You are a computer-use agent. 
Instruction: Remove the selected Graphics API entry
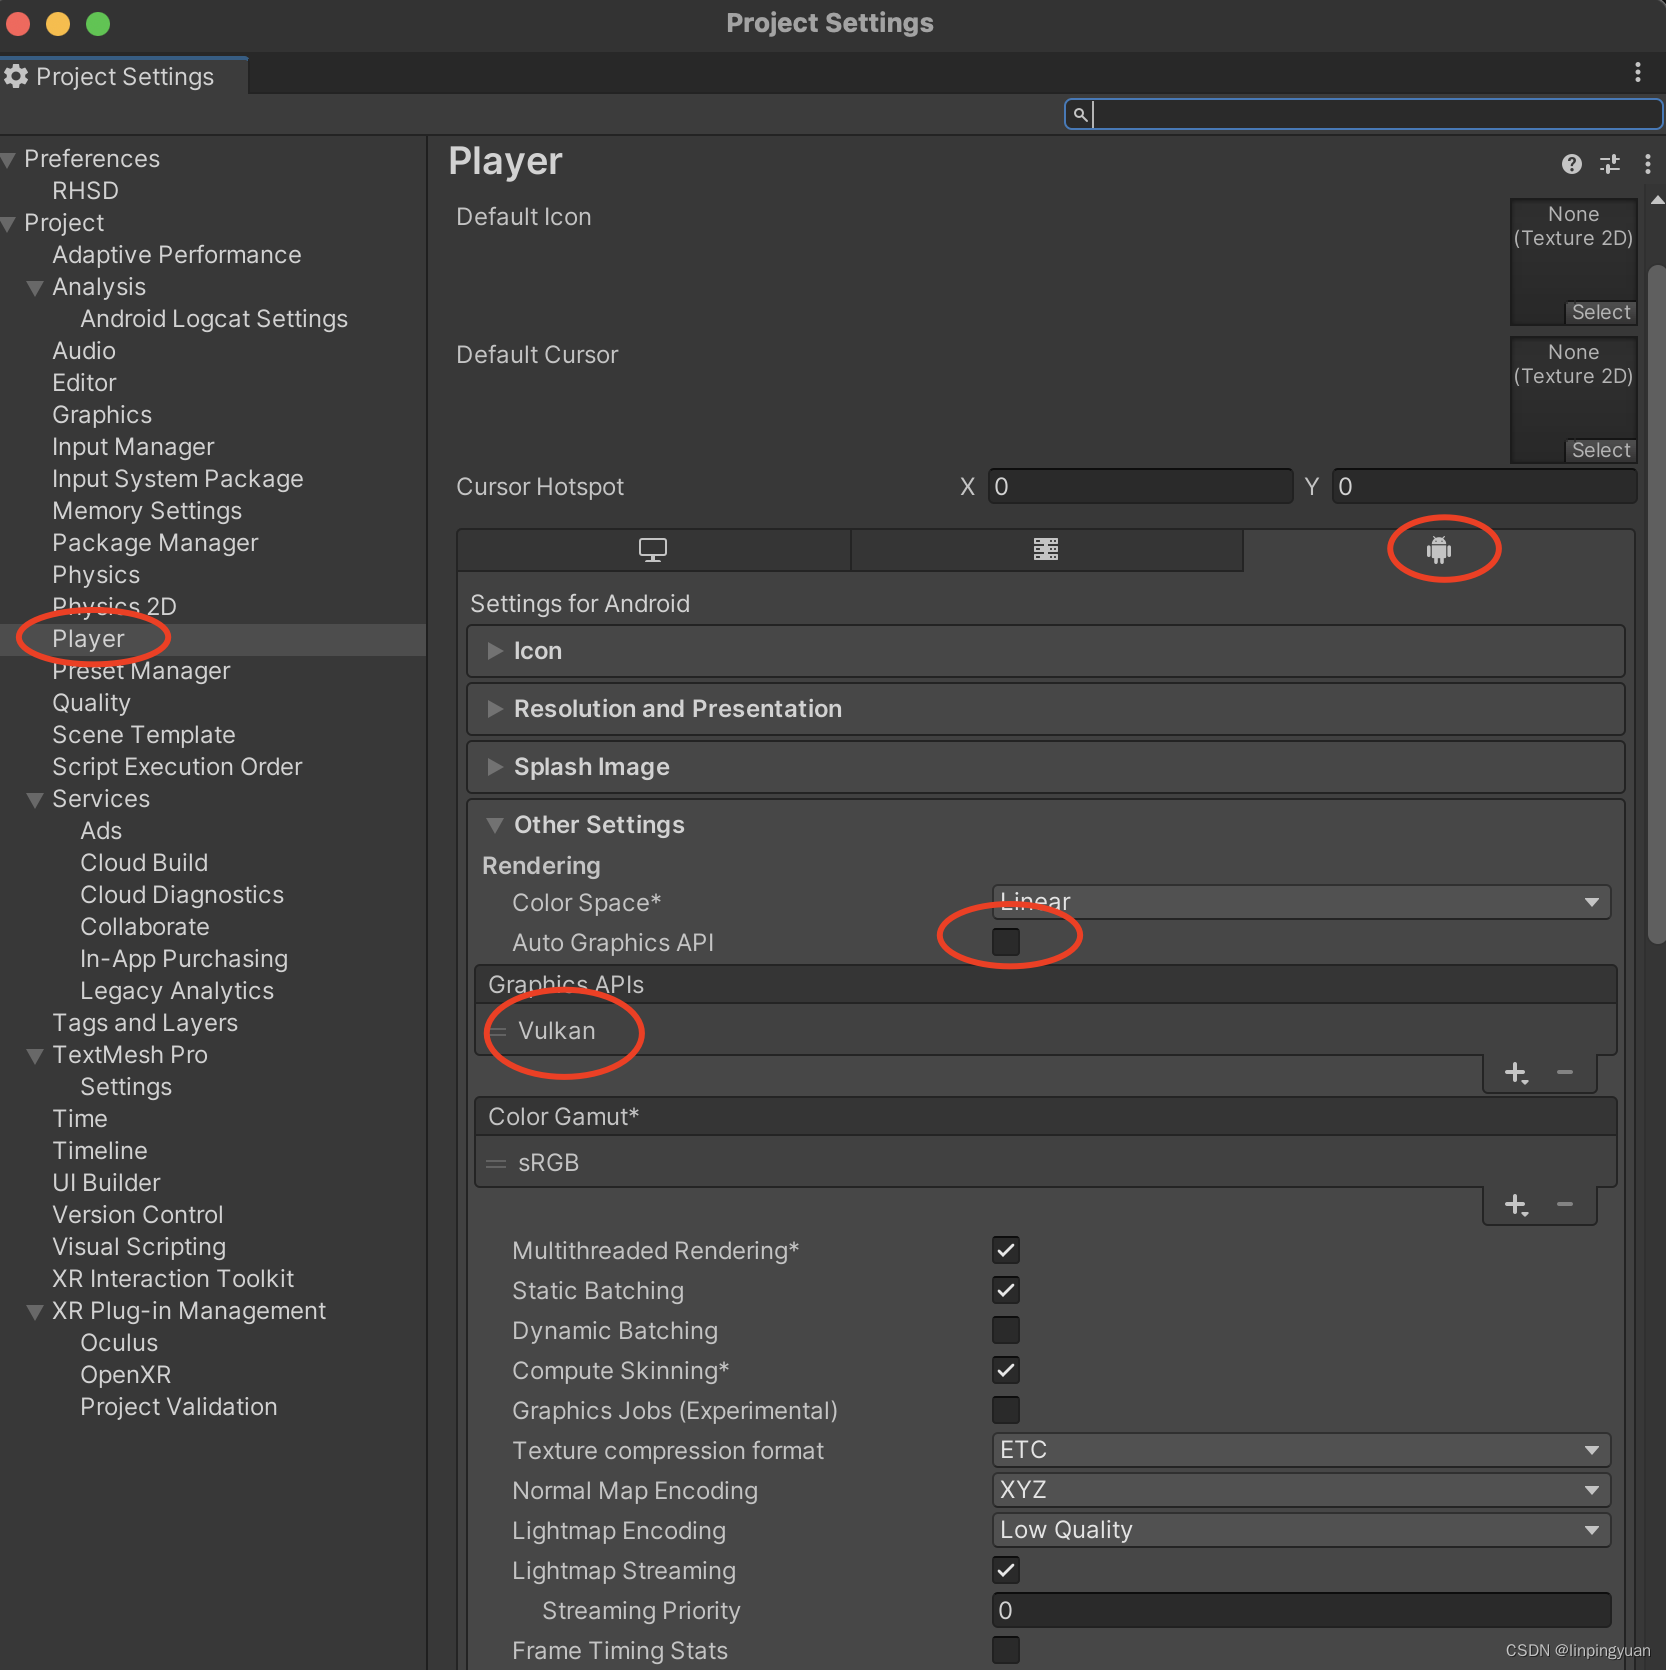[x=1565, y=1073]
